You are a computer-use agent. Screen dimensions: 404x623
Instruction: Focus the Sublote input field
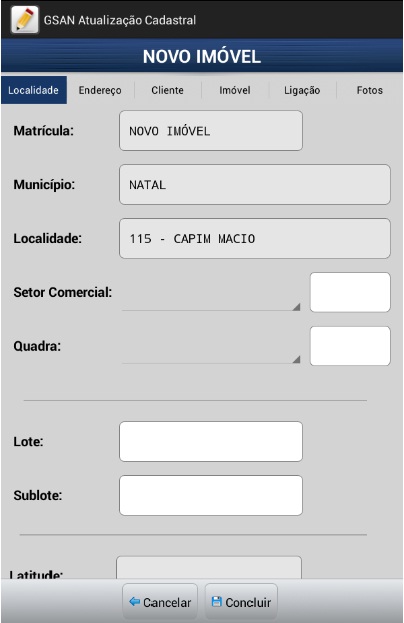(211, 495)
